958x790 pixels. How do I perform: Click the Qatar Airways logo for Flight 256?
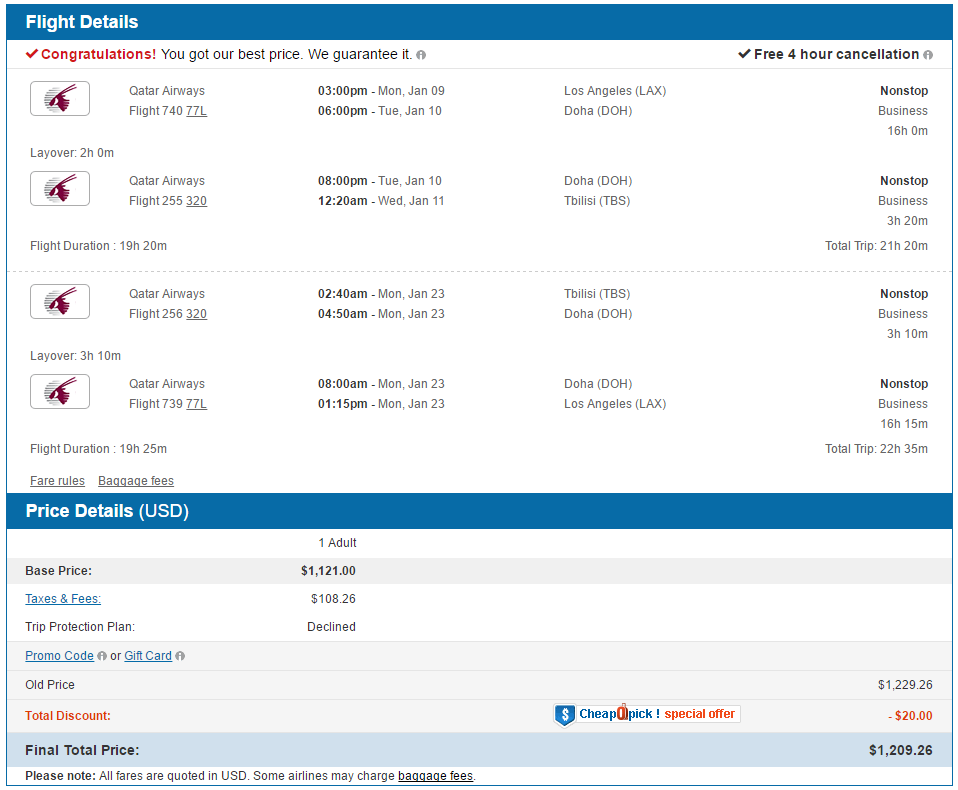coord(60,301)
